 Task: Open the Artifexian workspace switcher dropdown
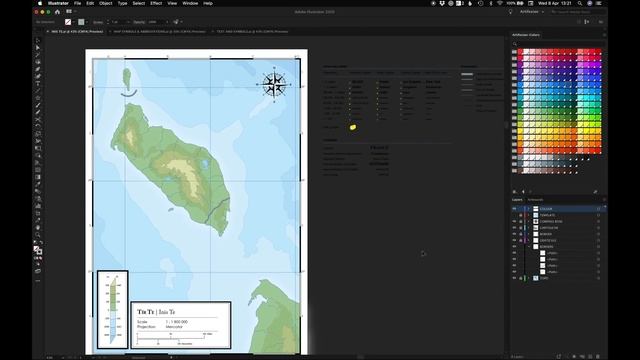(532, 12)
